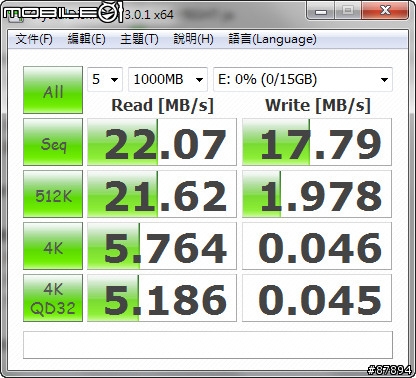Open the 文件(F) menu
This screenshot has height=378, width=416.
tap(34, 39)
